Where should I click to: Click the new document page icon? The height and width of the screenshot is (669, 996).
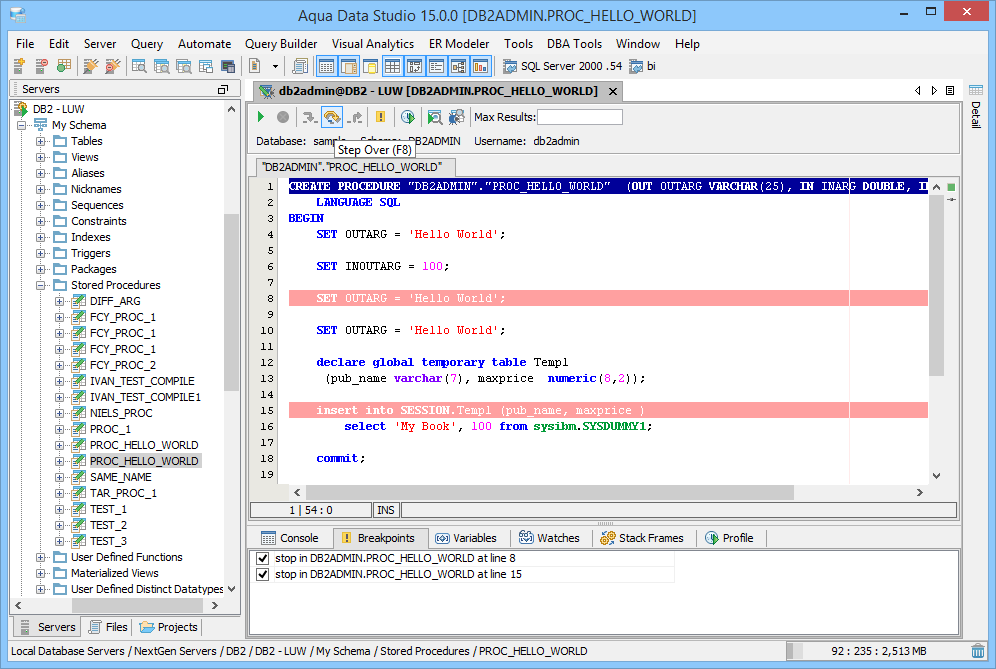tap(255, 65)
